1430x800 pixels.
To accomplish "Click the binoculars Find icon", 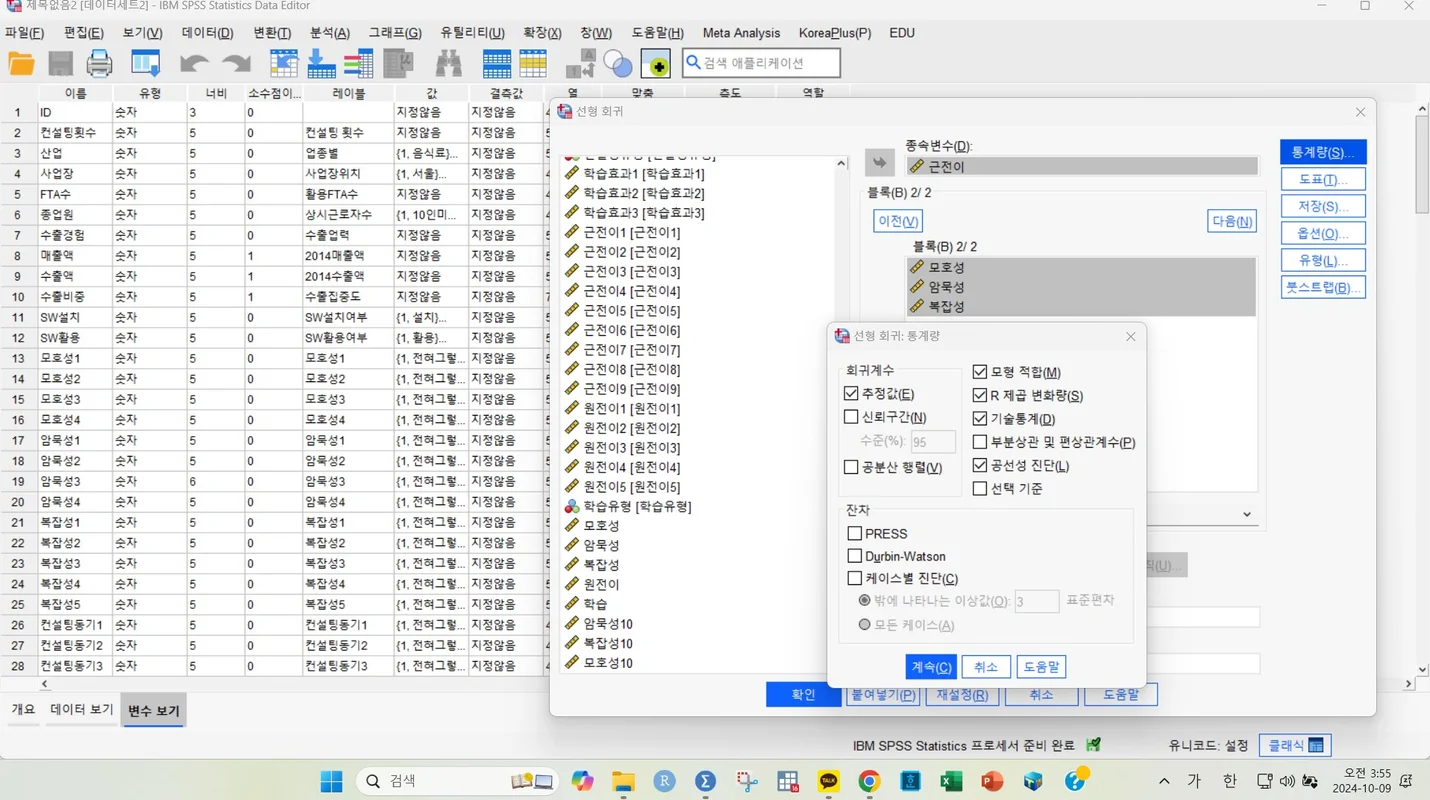I will 448,64.
